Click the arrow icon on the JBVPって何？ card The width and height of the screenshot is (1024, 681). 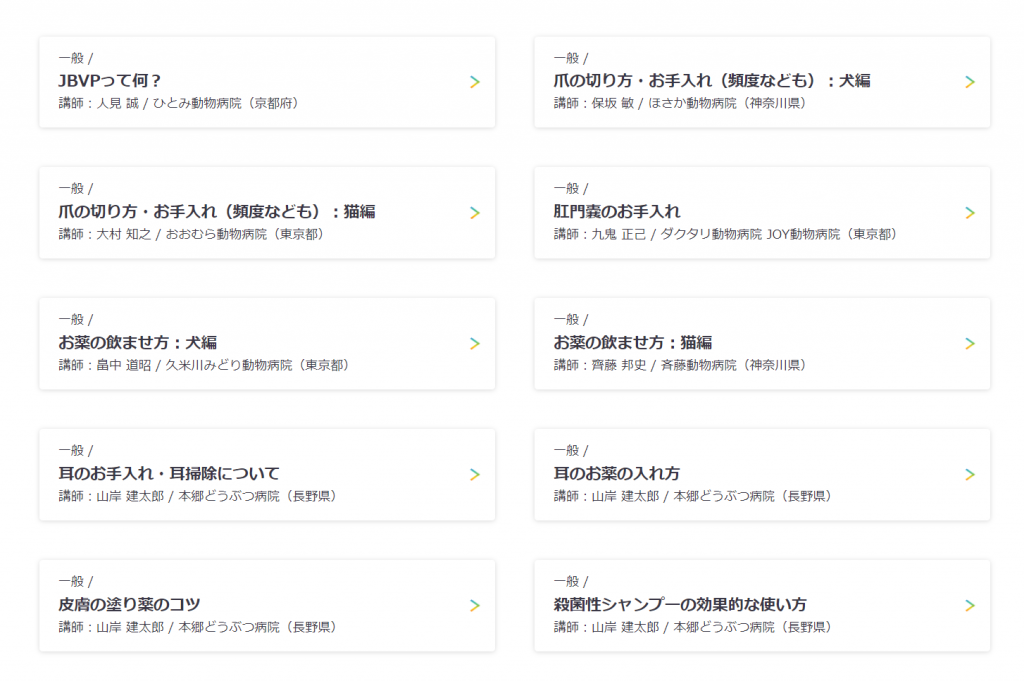475,82
